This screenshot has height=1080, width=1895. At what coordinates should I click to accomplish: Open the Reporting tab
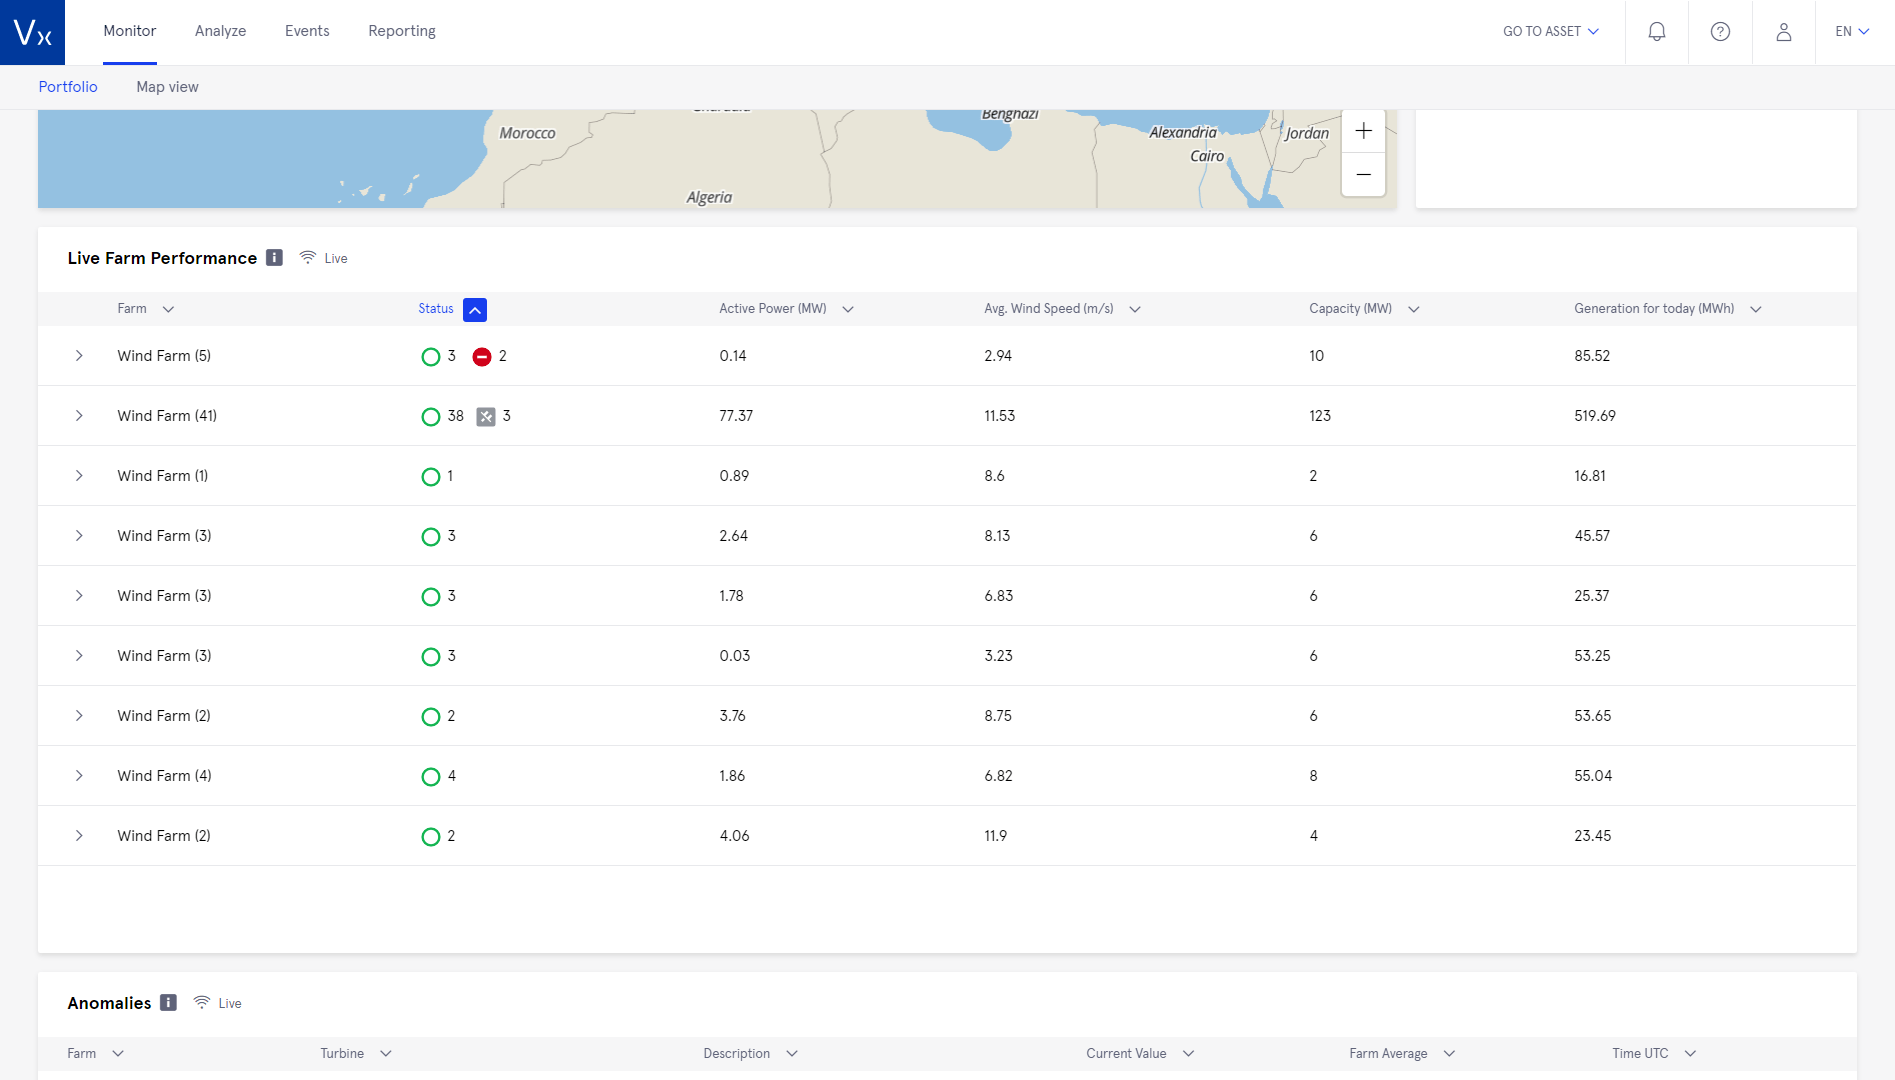[x=402, y=31]
